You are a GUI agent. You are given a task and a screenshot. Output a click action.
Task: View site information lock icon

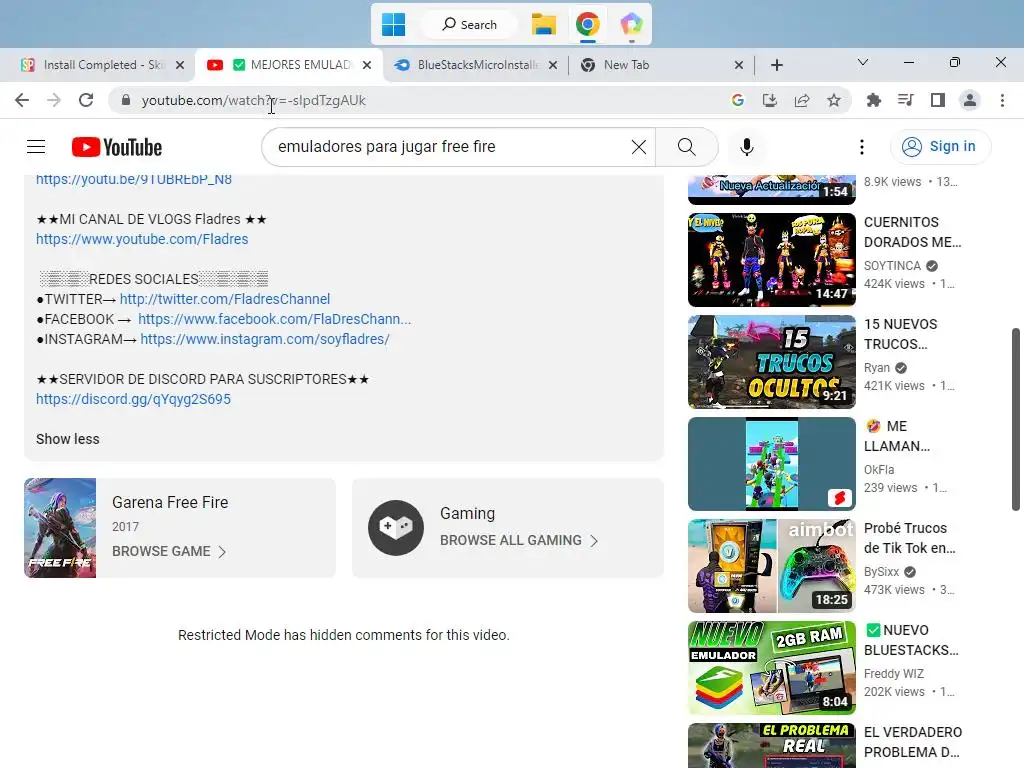(126, 100)
